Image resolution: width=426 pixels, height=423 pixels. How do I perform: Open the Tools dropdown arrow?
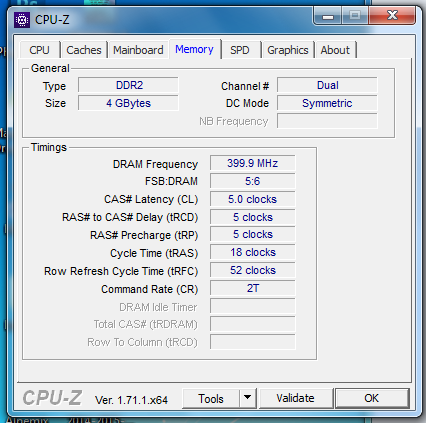247,398
